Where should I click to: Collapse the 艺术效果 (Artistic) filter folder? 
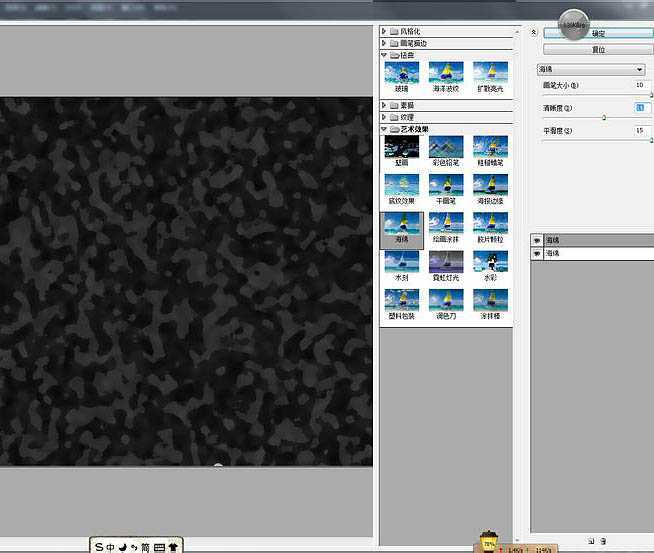pyautogui.click(x=384, y=129)
